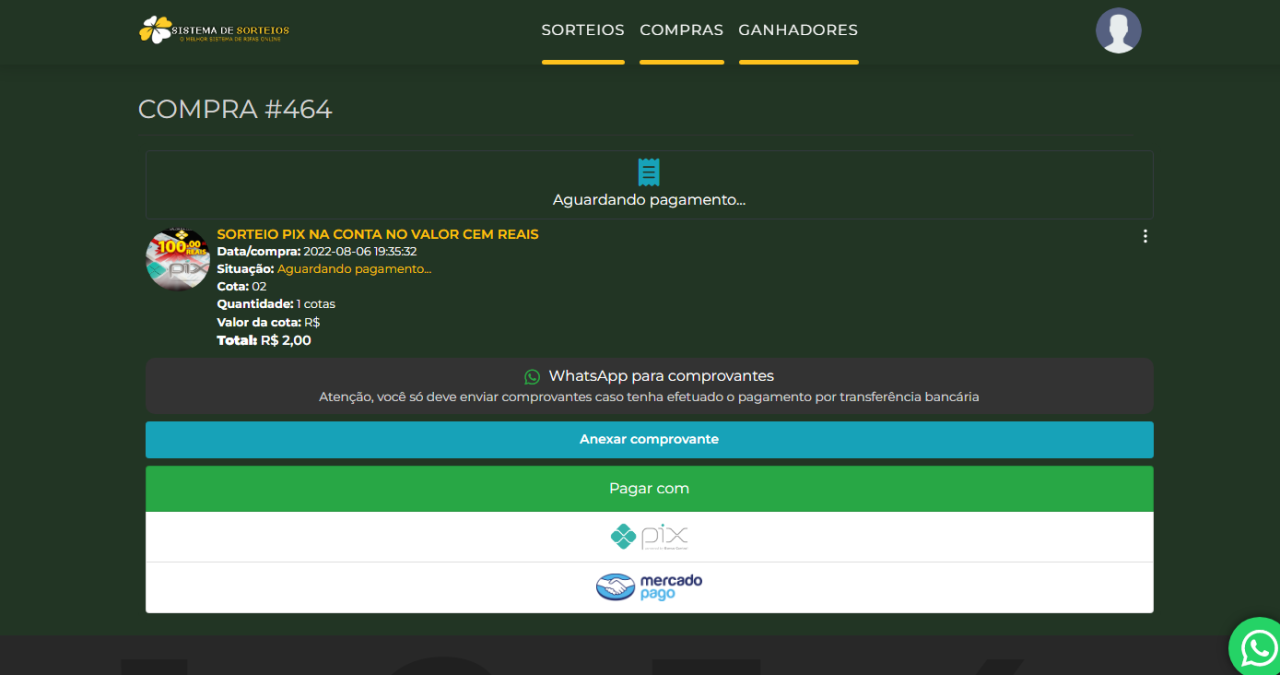The width and height of the screenshot is (1280, 675).
Task: Click the COMPRA #464 heading
Action: click(235, 109)
